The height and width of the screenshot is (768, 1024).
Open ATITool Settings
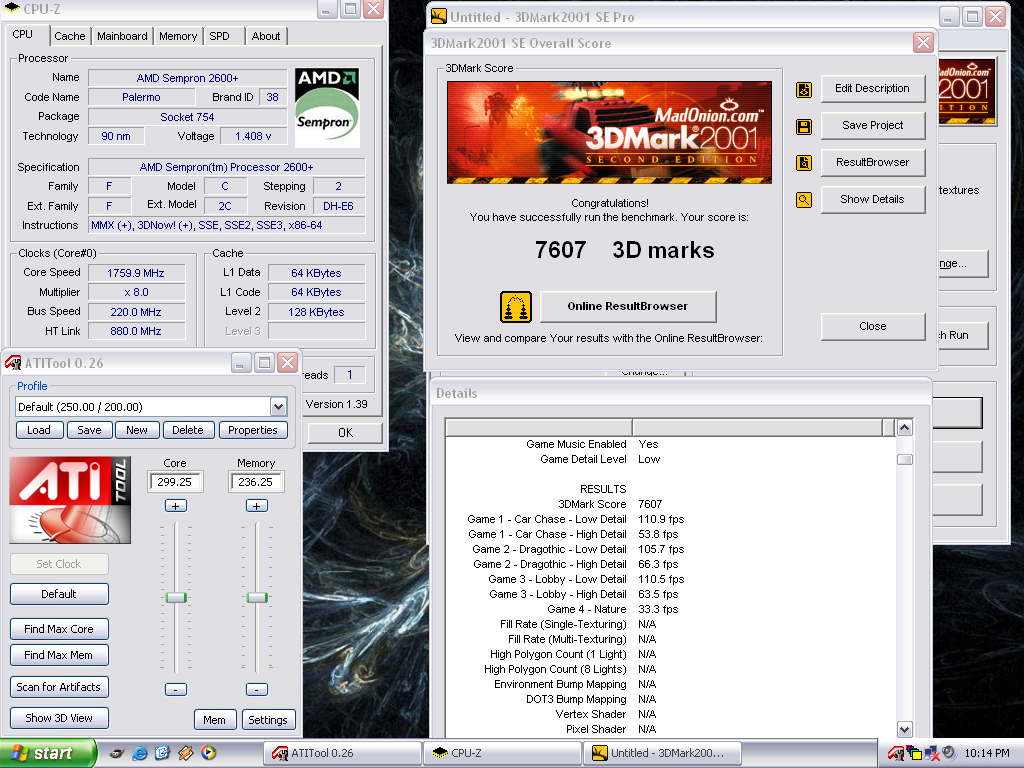[x=268, y=720]
